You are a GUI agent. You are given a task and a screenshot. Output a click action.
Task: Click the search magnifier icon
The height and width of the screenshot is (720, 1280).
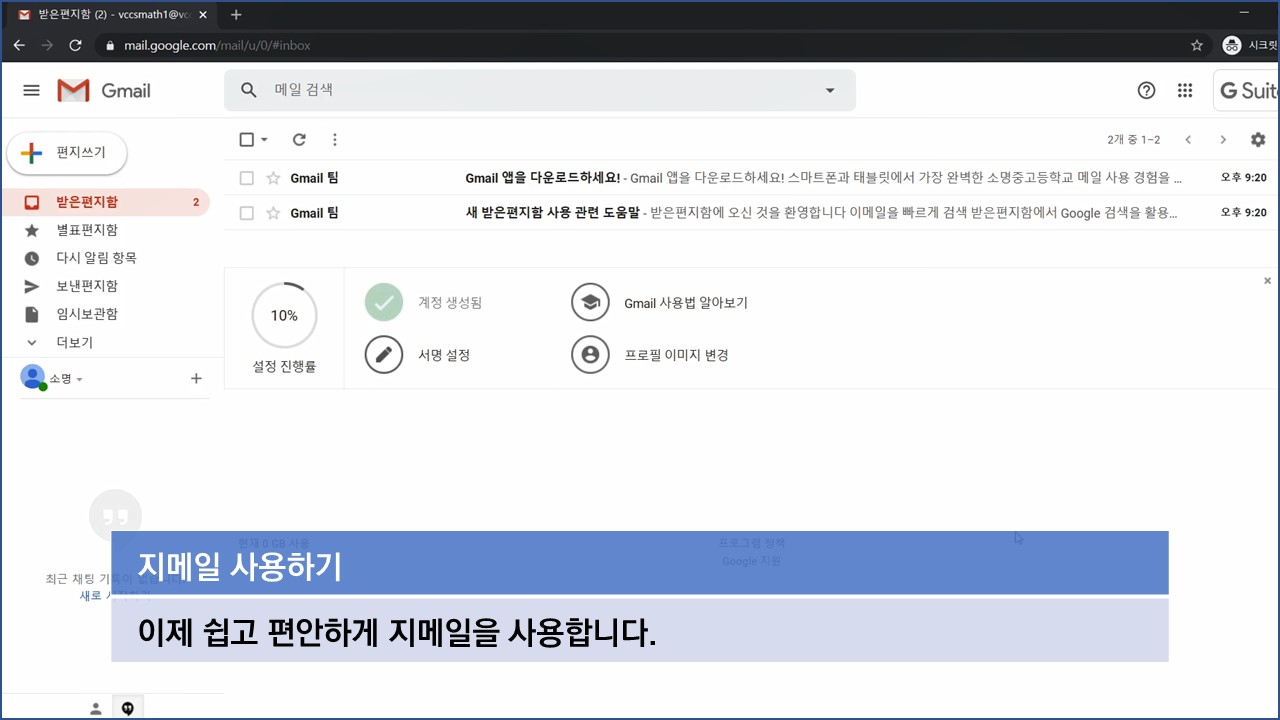coord(249,90)
